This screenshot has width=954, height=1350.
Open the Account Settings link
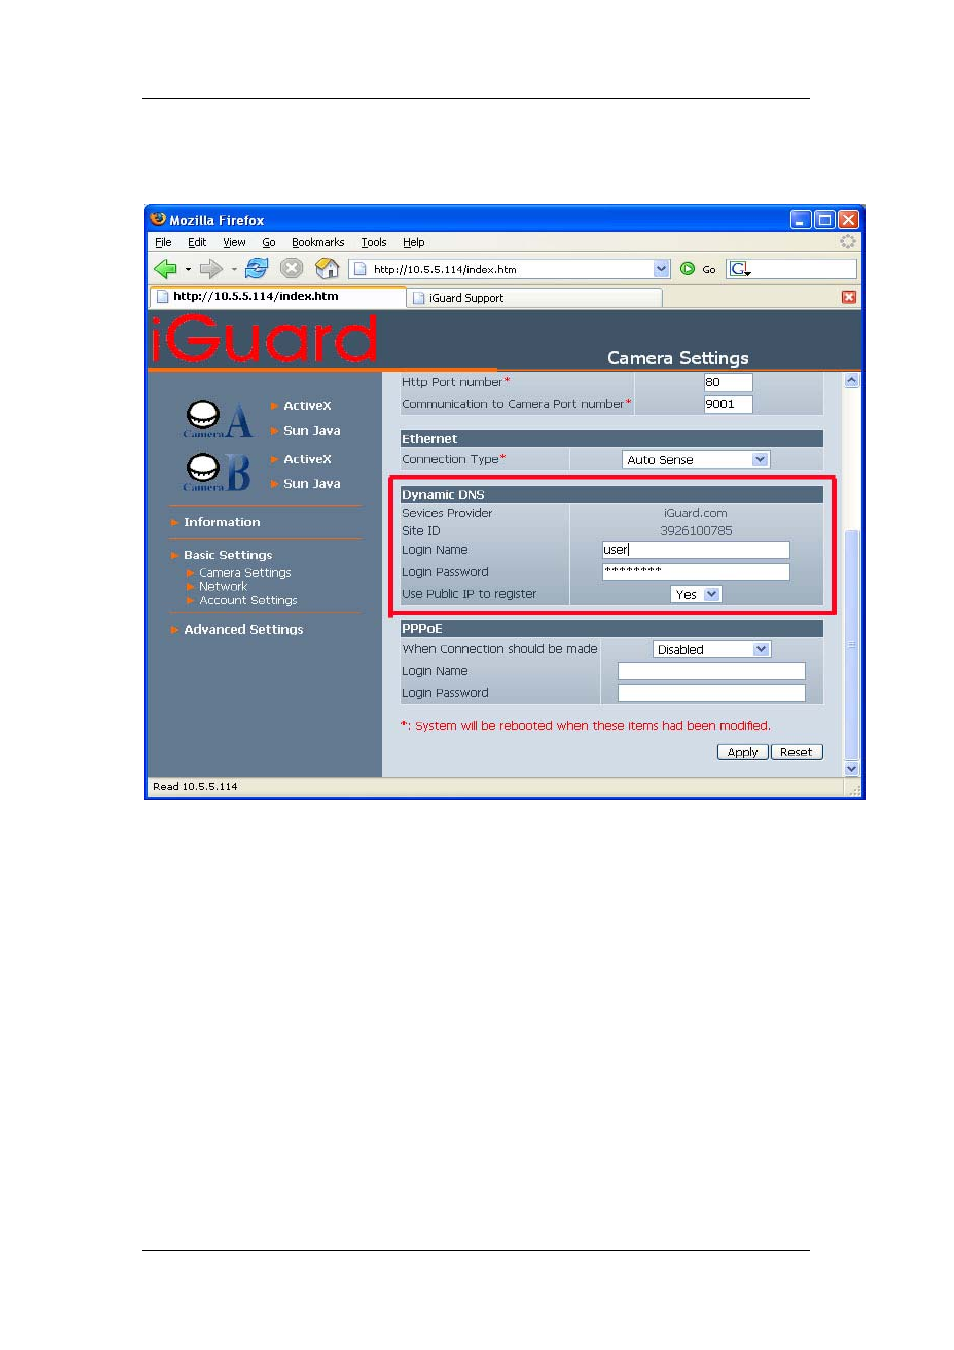248,600
